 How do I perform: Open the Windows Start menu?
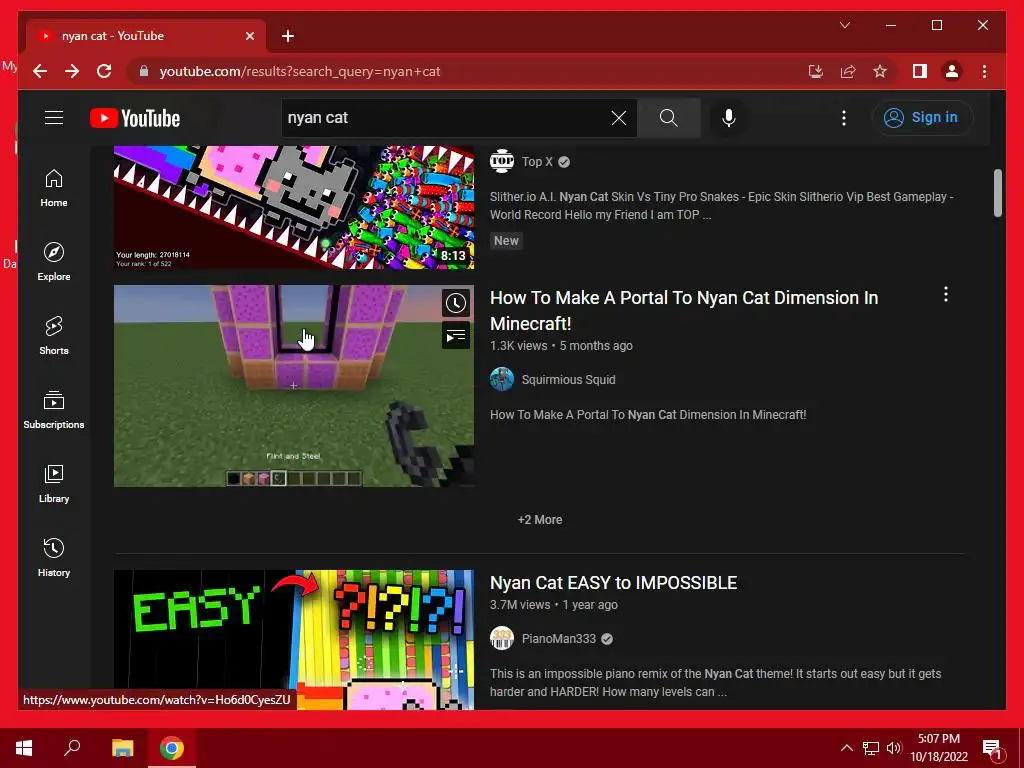(24, 748)
